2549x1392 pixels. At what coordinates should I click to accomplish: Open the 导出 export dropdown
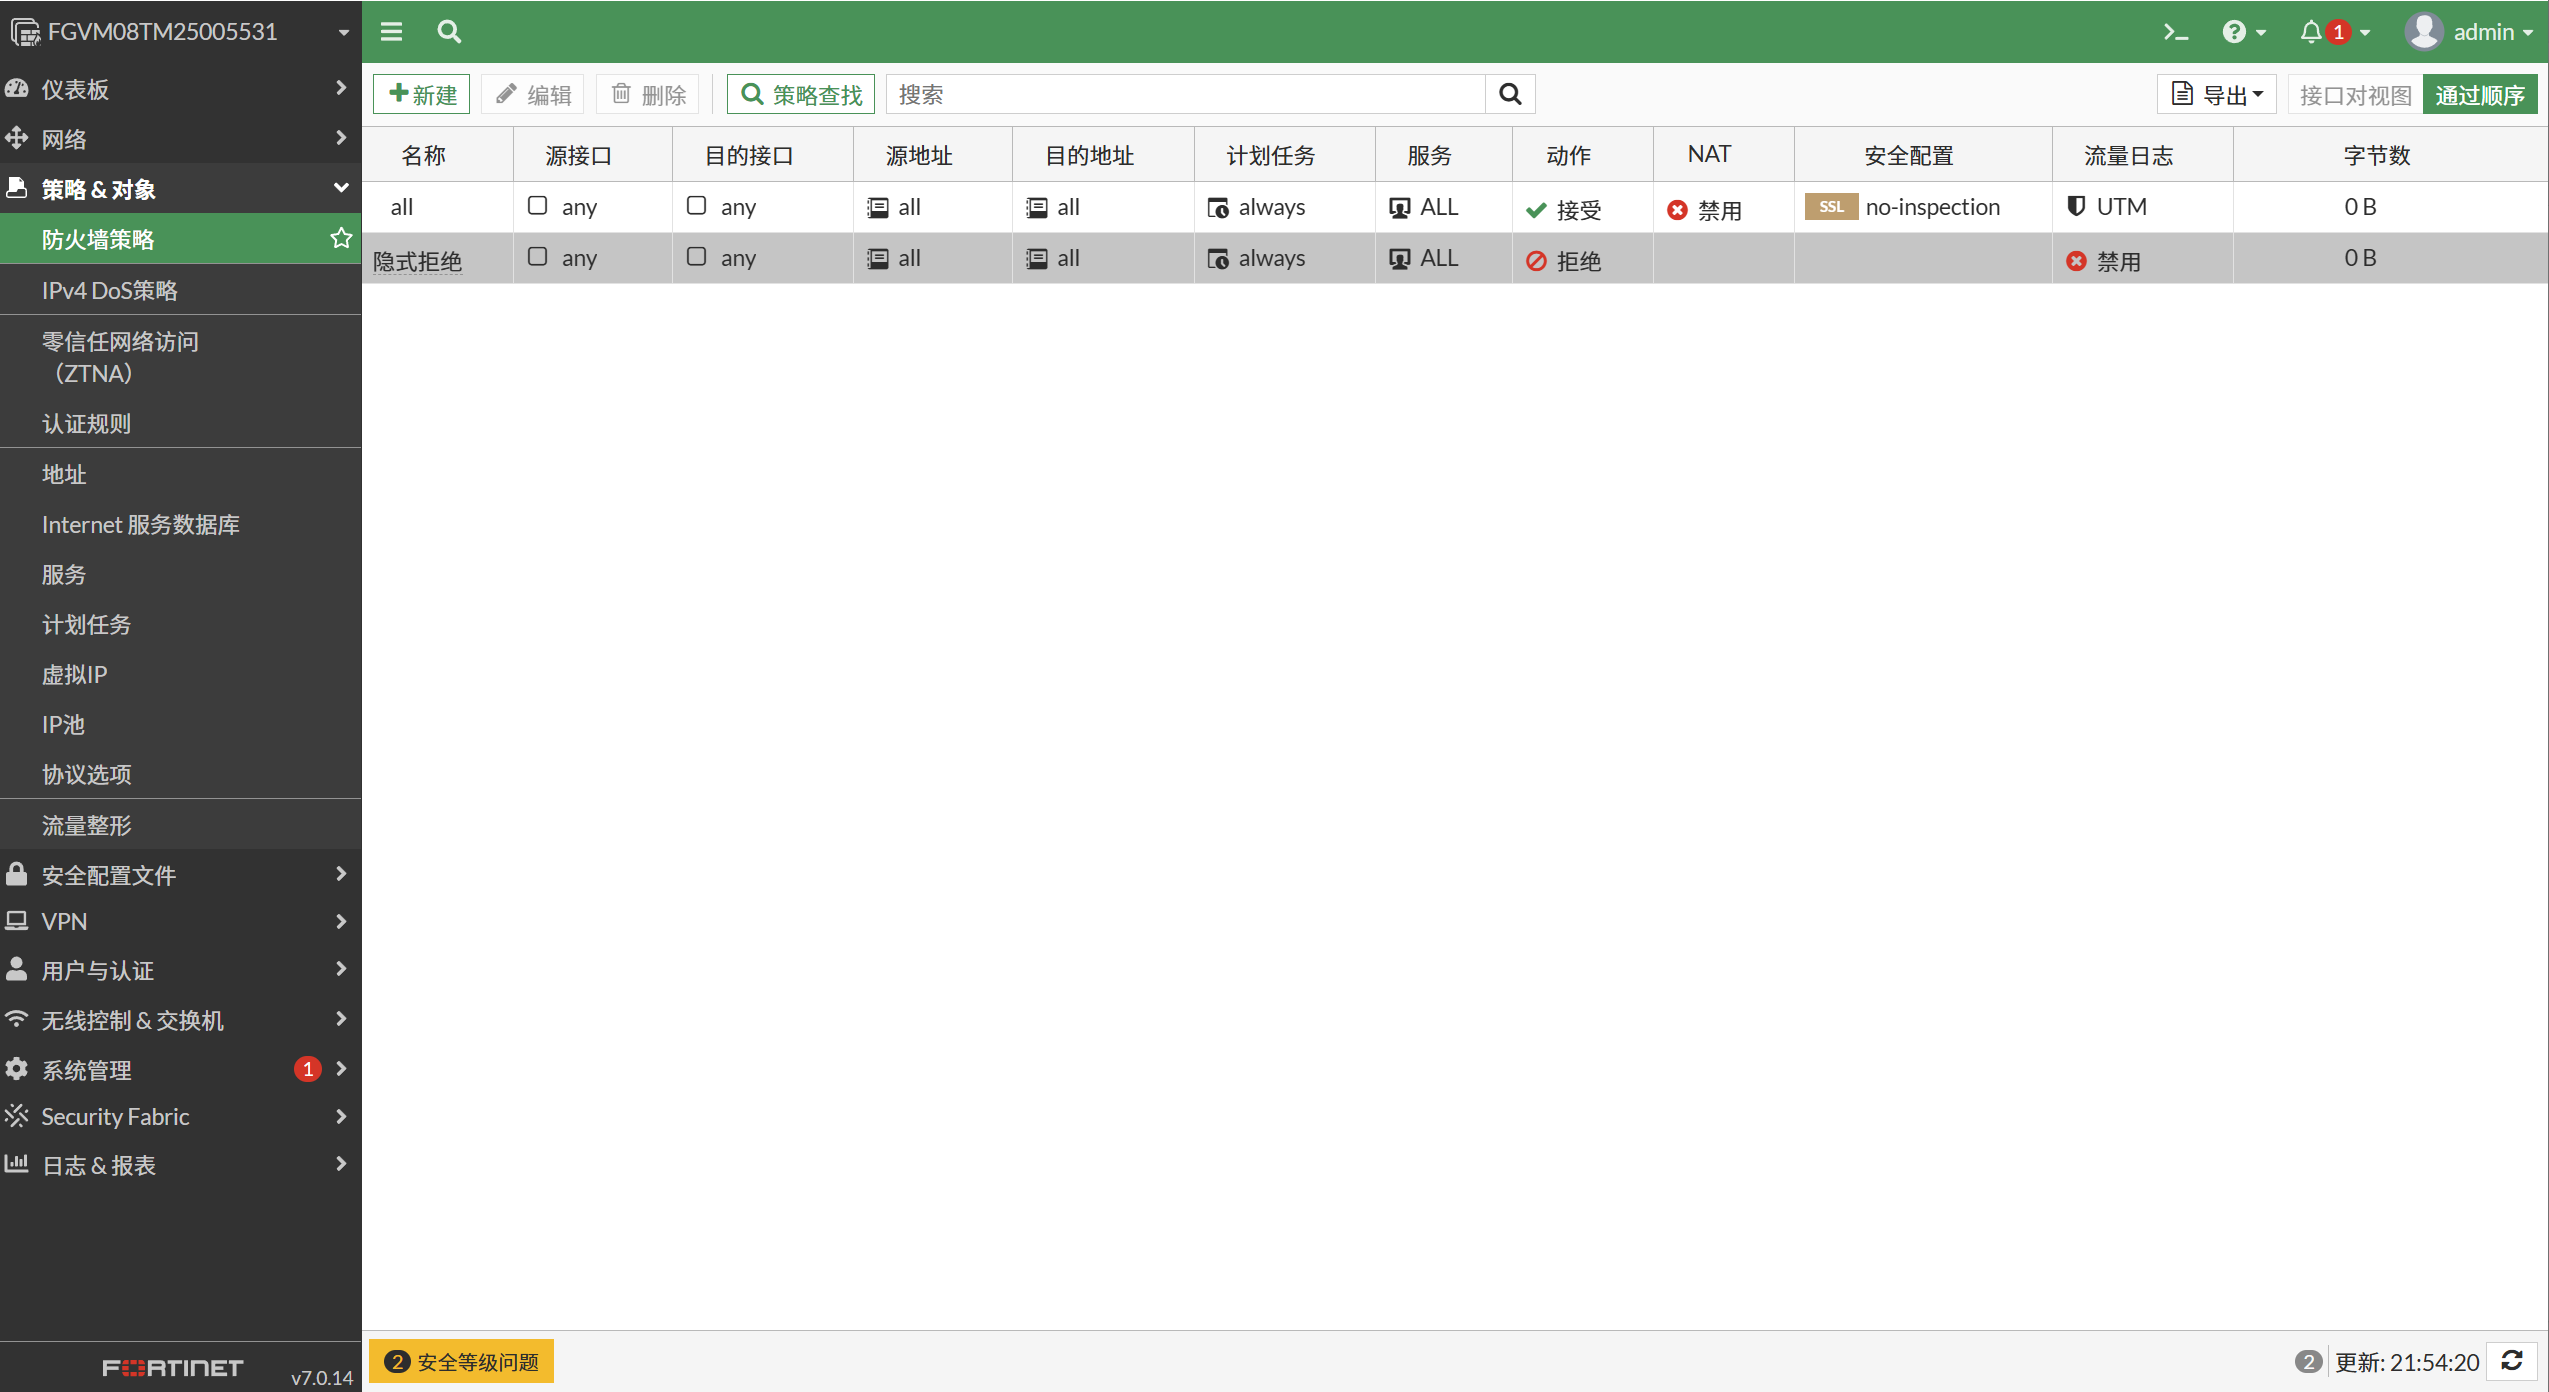2217,94
